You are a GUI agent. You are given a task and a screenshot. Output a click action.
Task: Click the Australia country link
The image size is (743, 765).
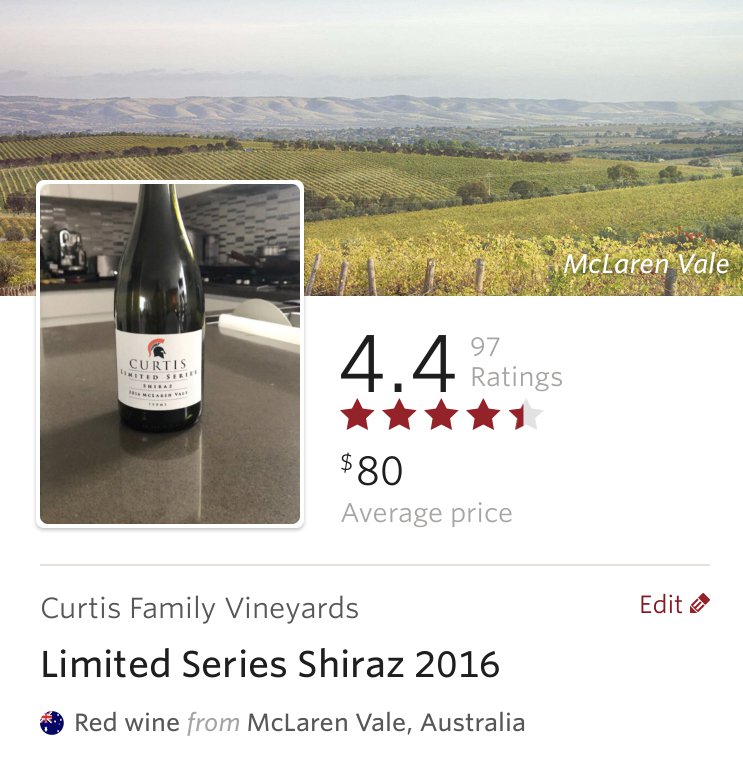(473, 723)
